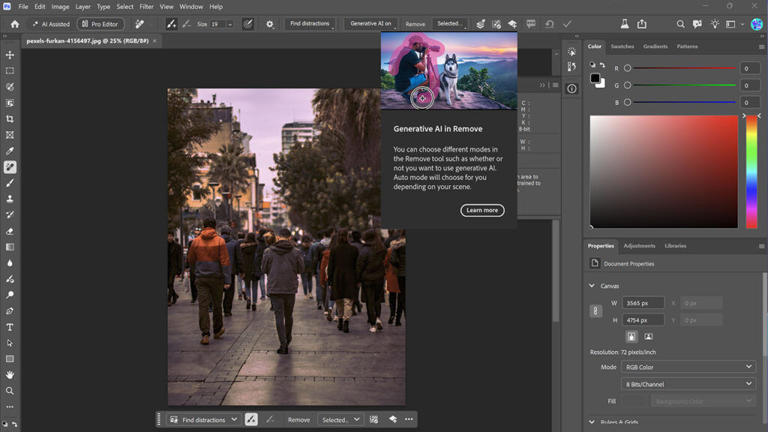Select the Gradient tool
768x432 pixels.
(x=10, y=247)
